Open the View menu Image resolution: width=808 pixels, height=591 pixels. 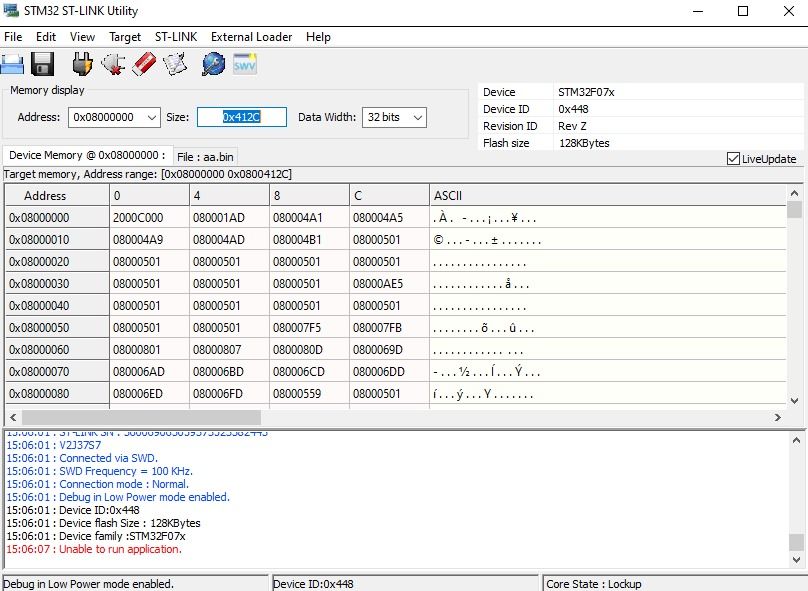tap(82, 37)
